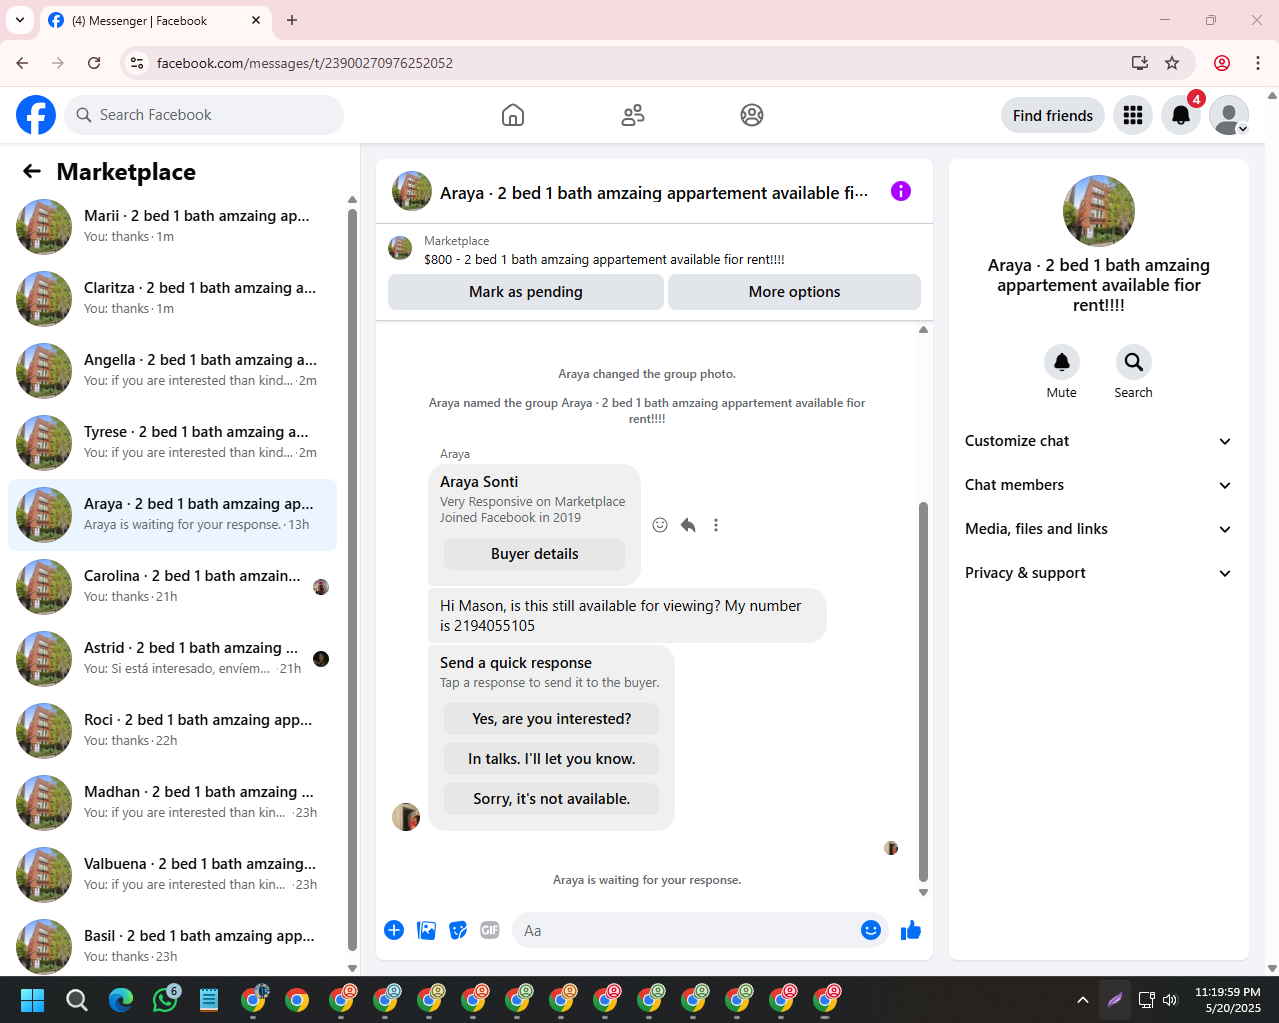1279x1023 pixels.
Task: Open the account profile avatar menu
Action: [1229, 115]
